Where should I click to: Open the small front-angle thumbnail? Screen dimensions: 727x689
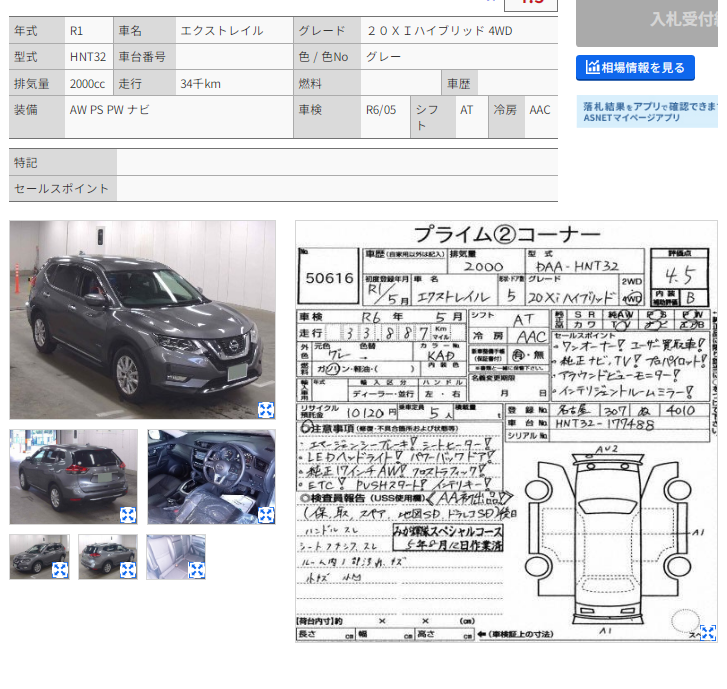(x=39, y=556)
